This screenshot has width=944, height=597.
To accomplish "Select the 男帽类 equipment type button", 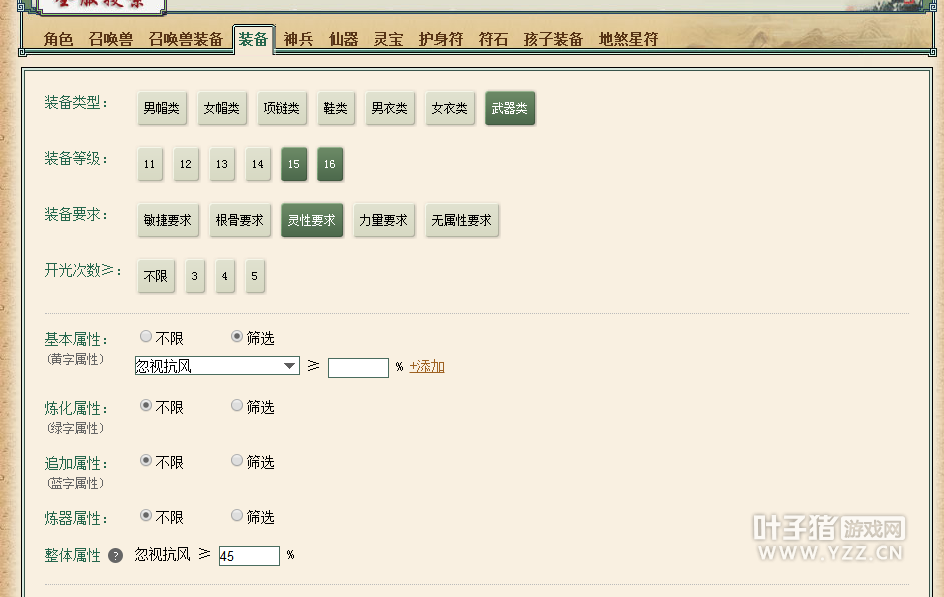I will click(161, 108).
